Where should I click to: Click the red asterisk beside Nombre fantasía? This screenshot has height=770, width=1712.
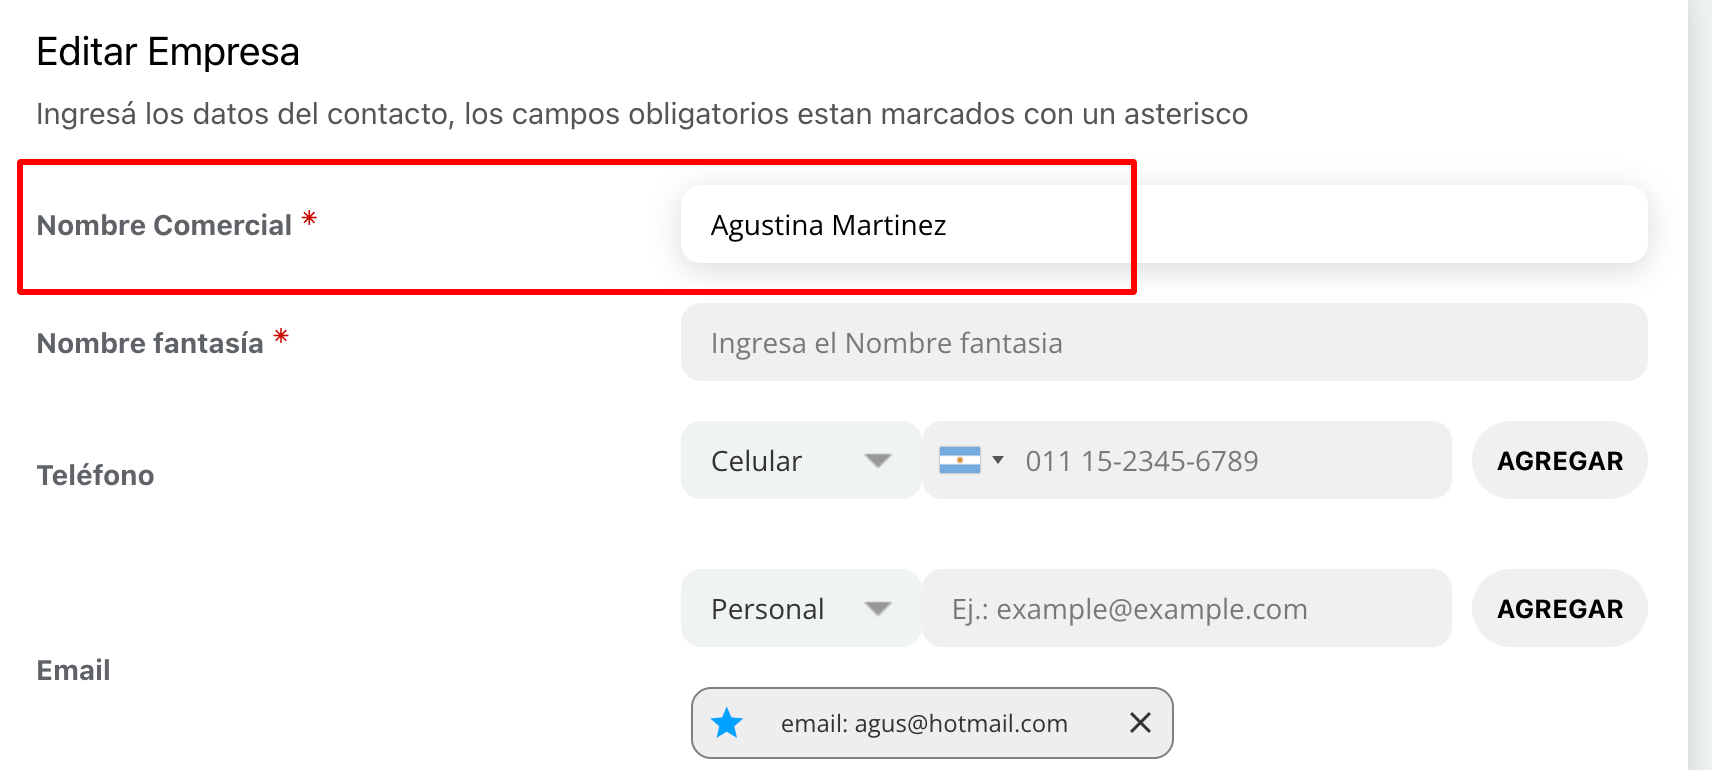[282, 336]
